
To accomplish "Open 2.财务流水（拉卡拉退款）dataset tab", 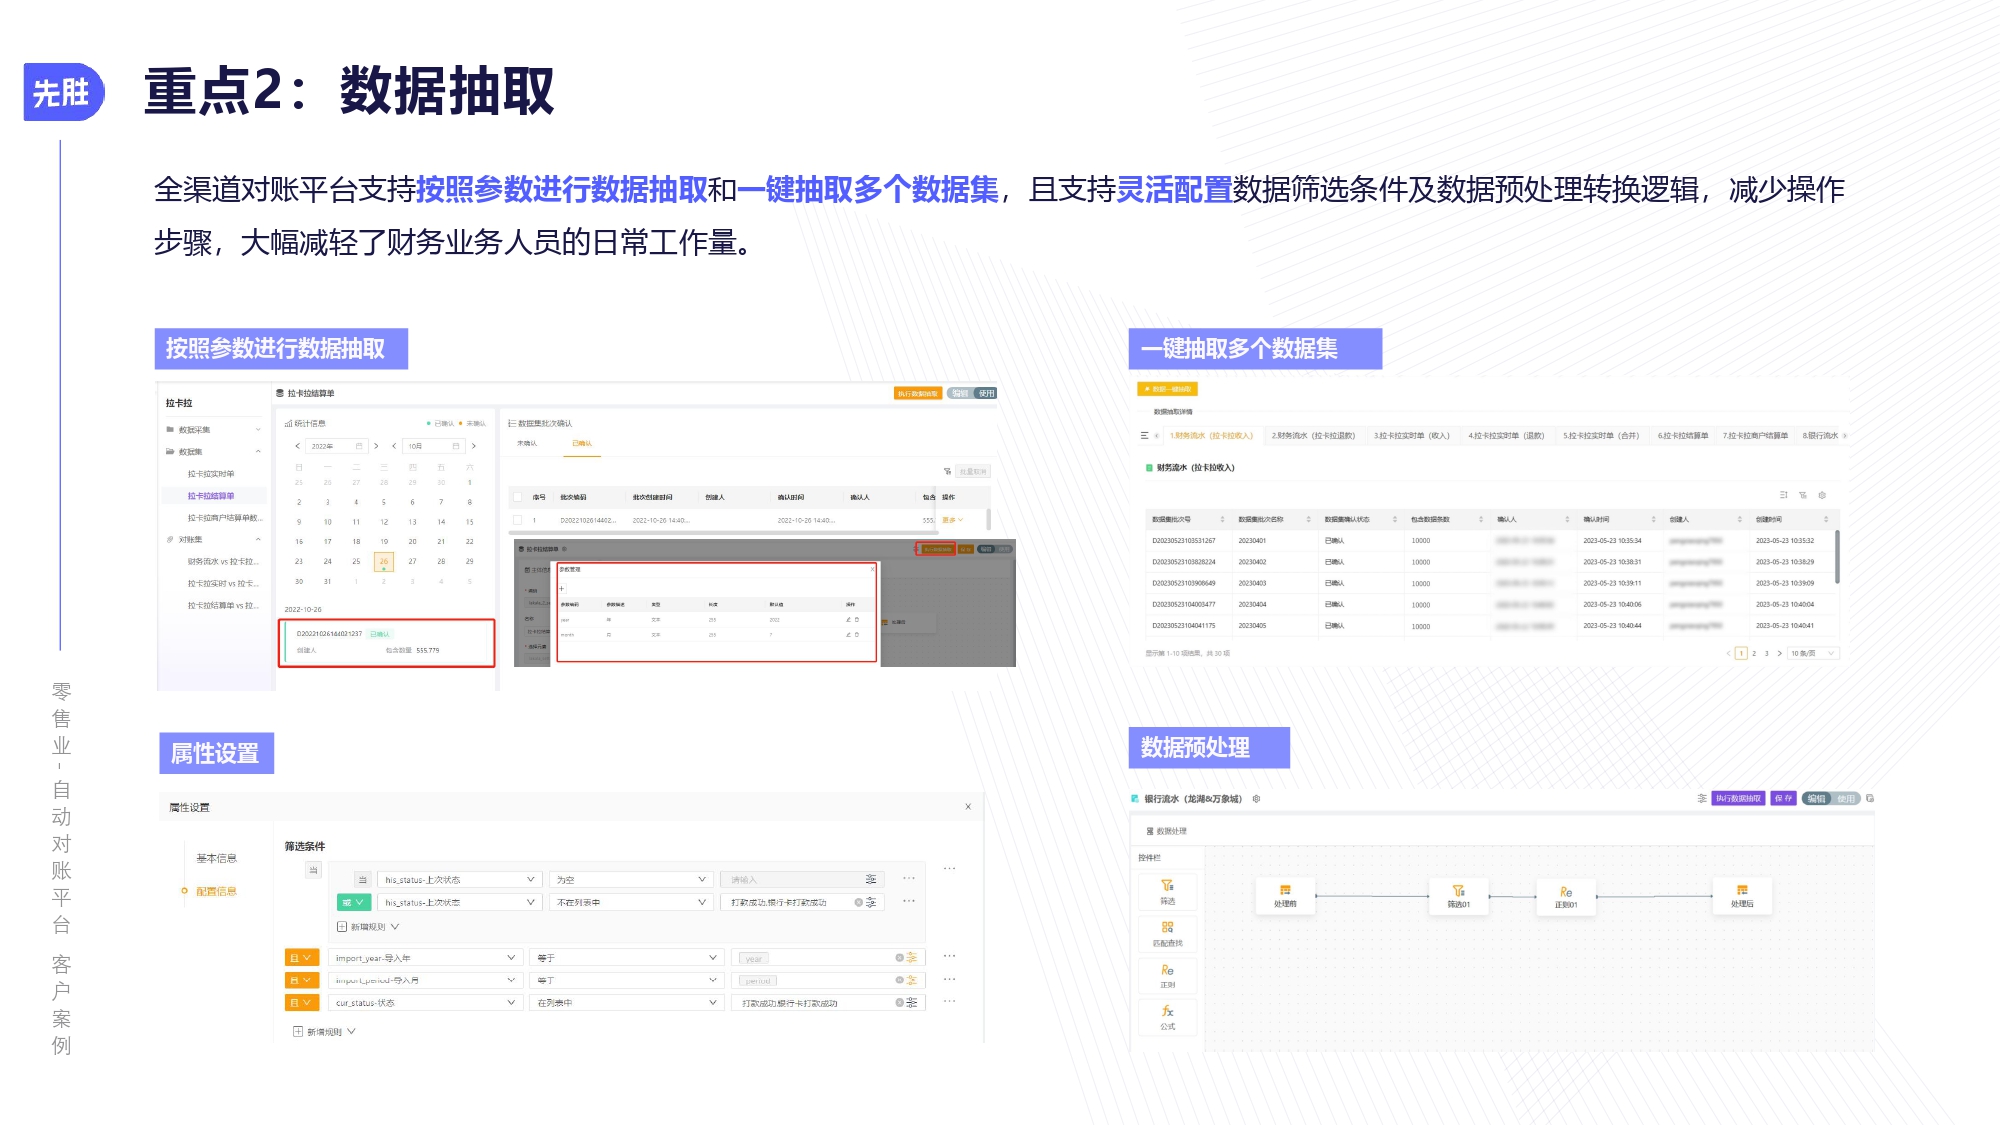I will pyautogui.click(x=1313, y=436).
